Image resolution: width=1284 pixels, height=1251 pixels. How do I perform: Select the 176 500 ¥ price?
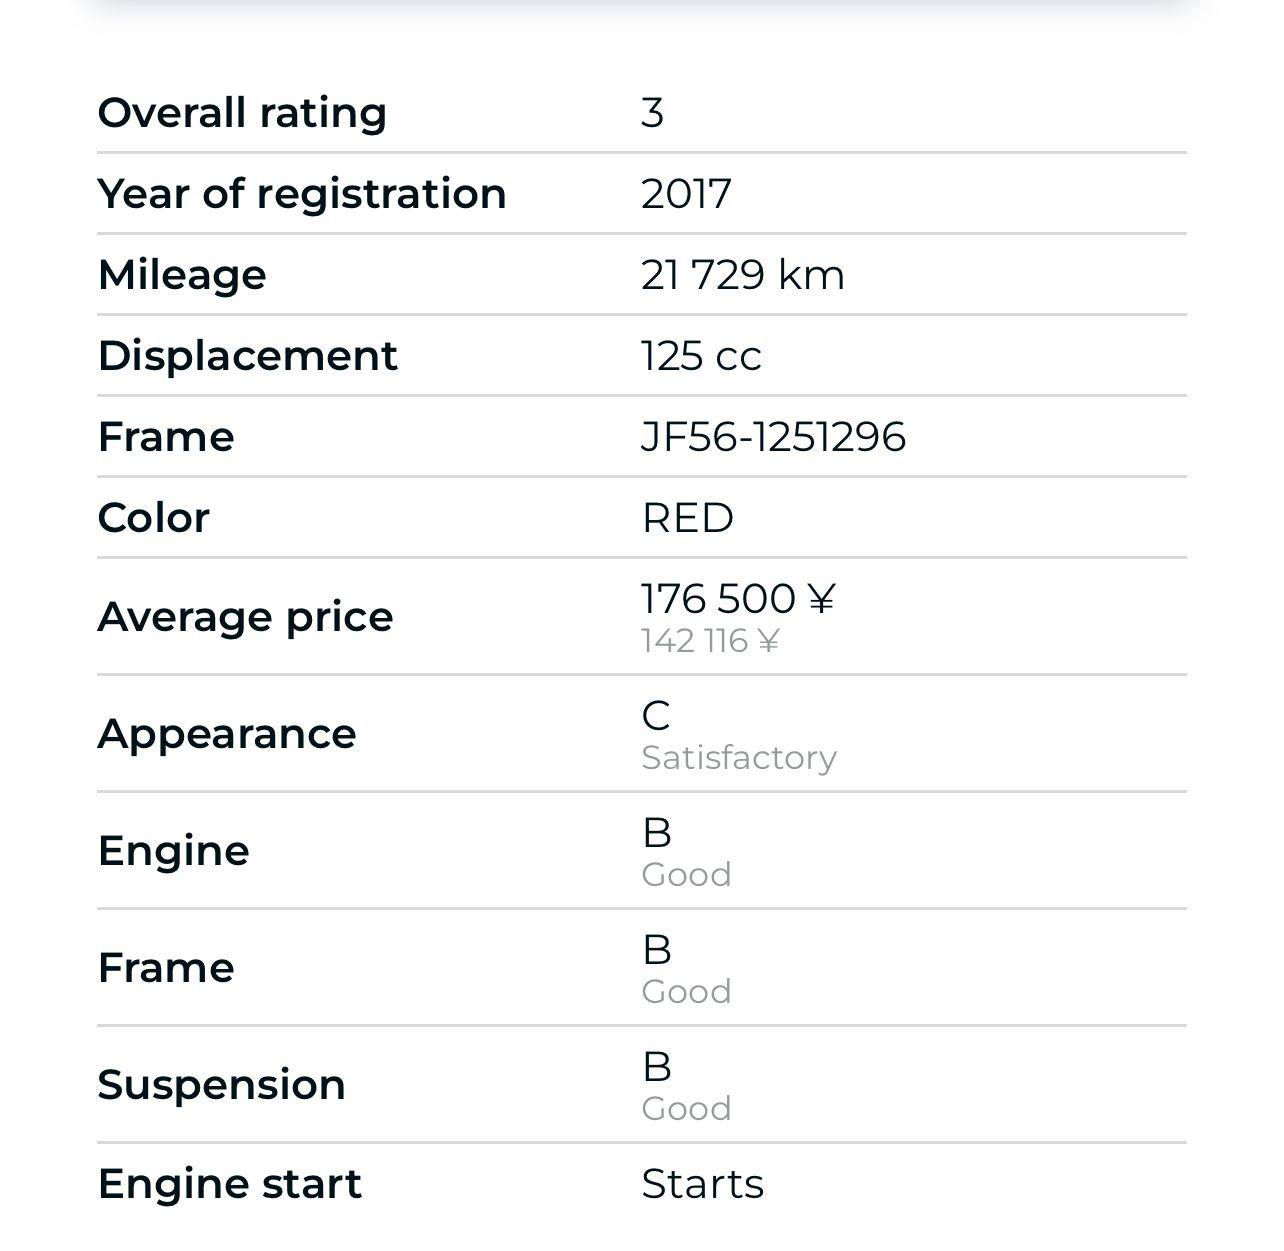pos(737,598)
